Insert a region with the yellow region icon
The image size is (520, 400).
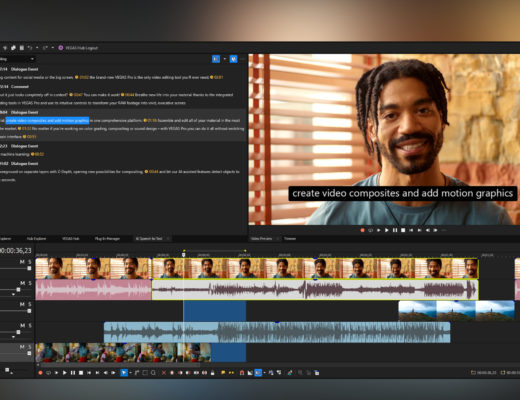coord(231,373)
